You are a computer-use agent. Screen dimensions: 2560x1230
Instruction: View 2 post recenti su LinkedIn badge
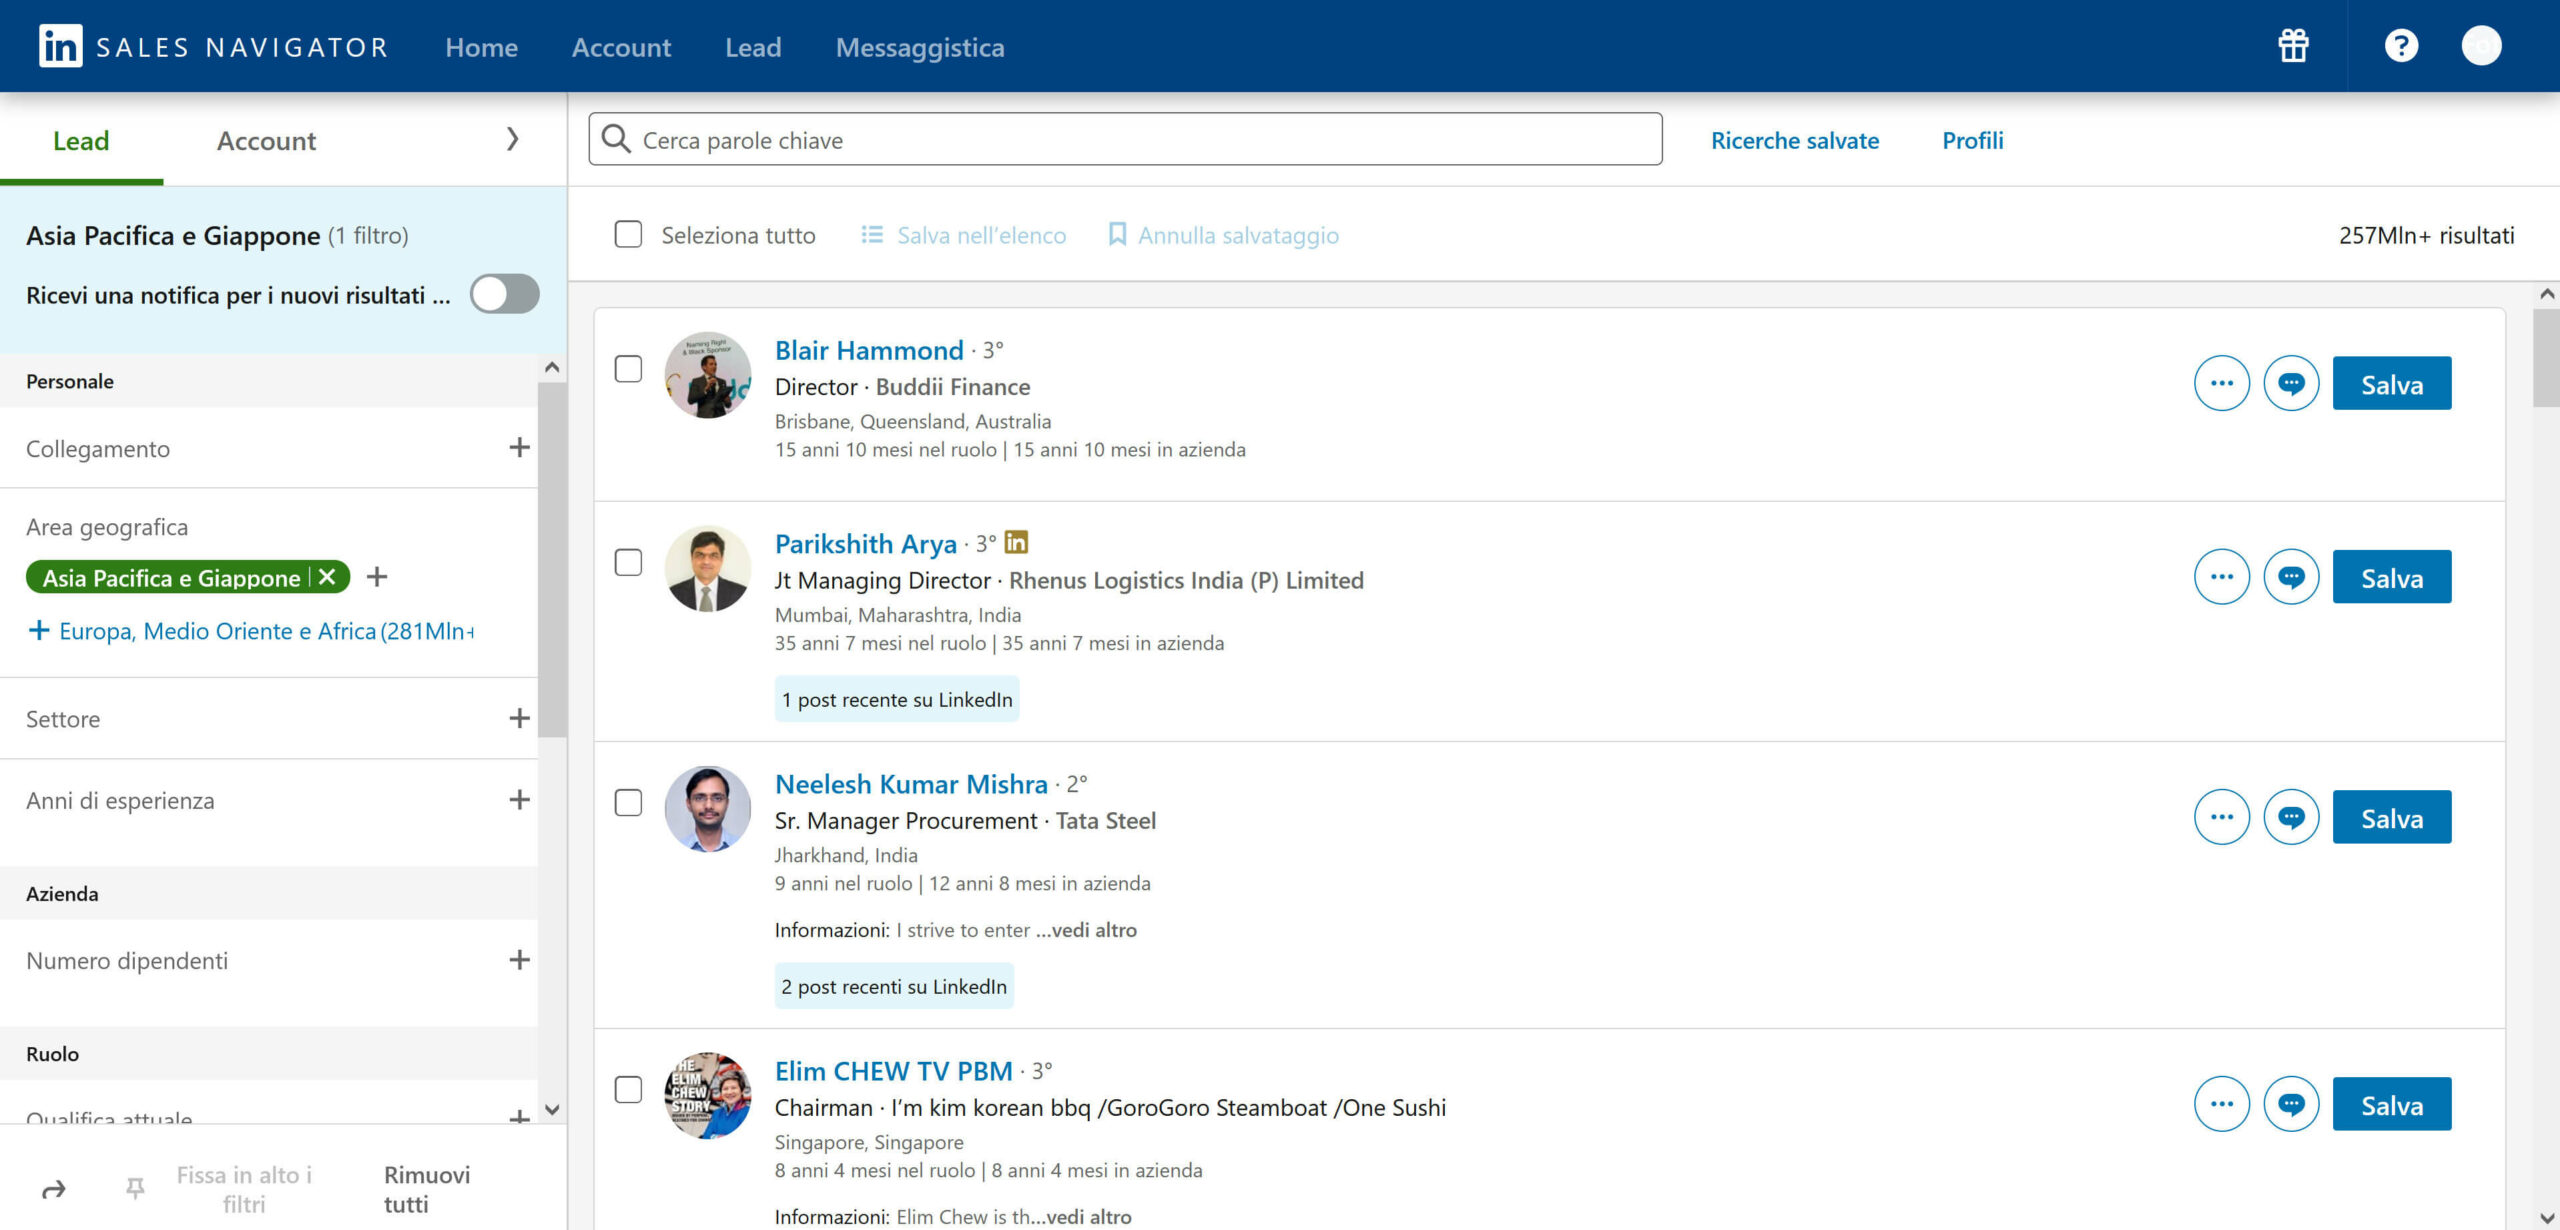point(894,986)
